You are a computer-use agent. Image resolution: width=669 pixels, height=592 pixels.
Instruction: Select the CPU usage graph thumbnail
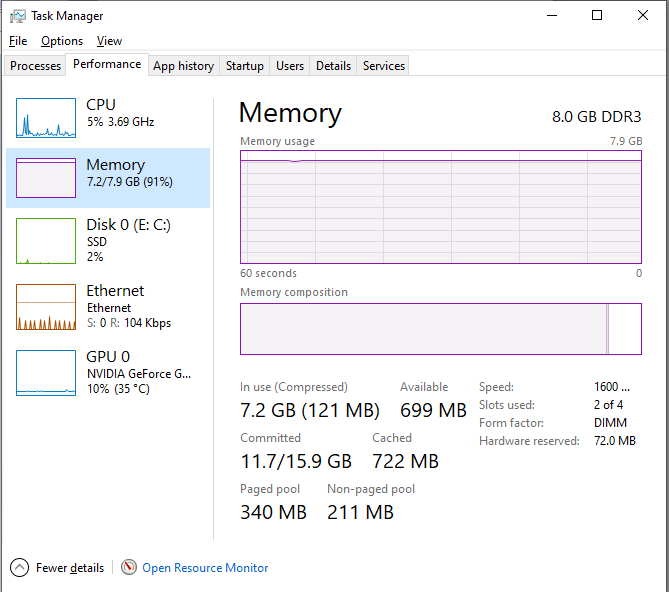46,118
